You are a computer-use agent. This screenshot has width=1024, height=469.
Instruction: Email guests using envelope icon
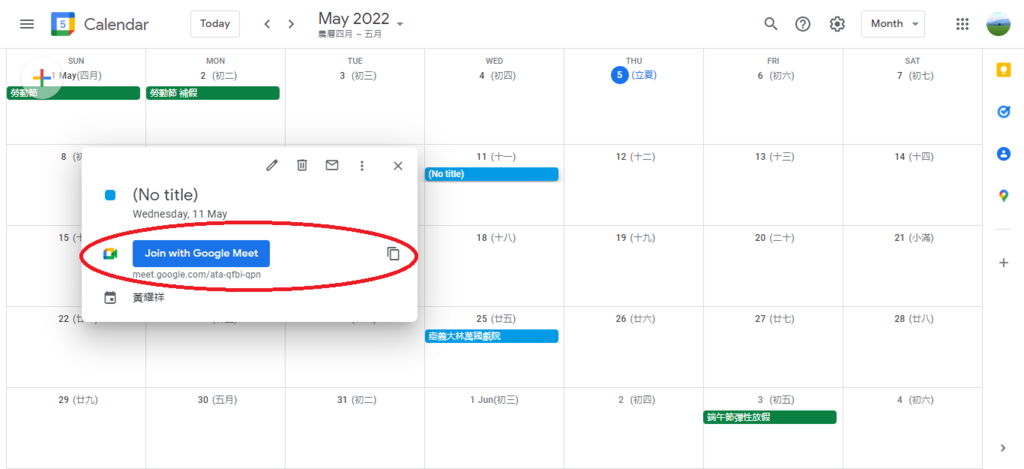[332, 166]
